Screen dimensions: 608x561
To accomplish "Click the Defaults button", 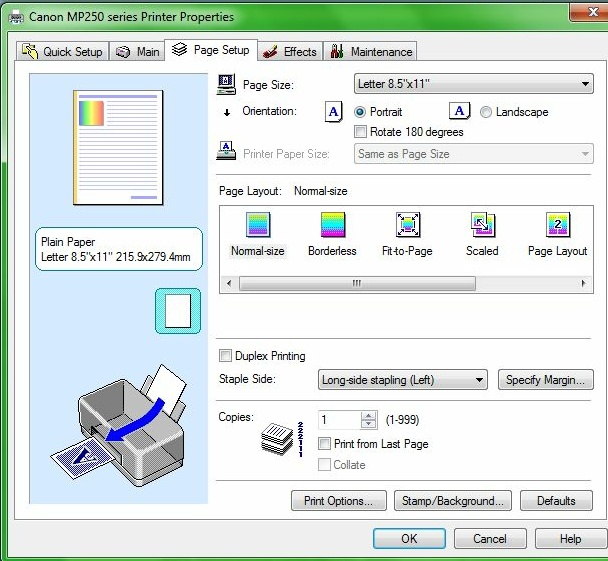I will pyautogui.click(x=556, y=501).
